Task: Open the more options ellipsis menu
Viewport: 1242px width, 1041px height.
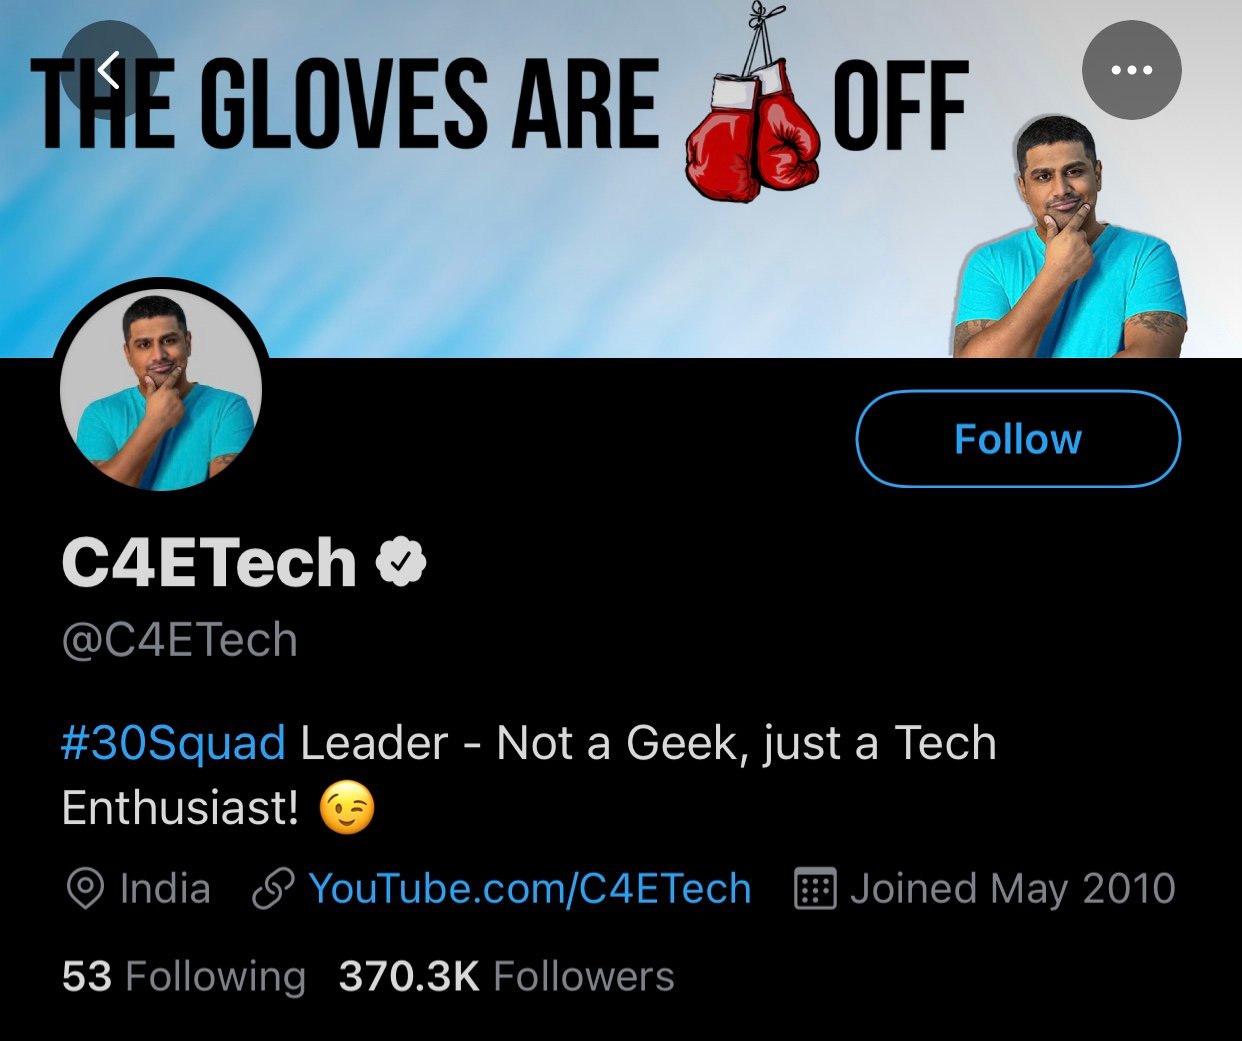Action: coord(1130,70)
